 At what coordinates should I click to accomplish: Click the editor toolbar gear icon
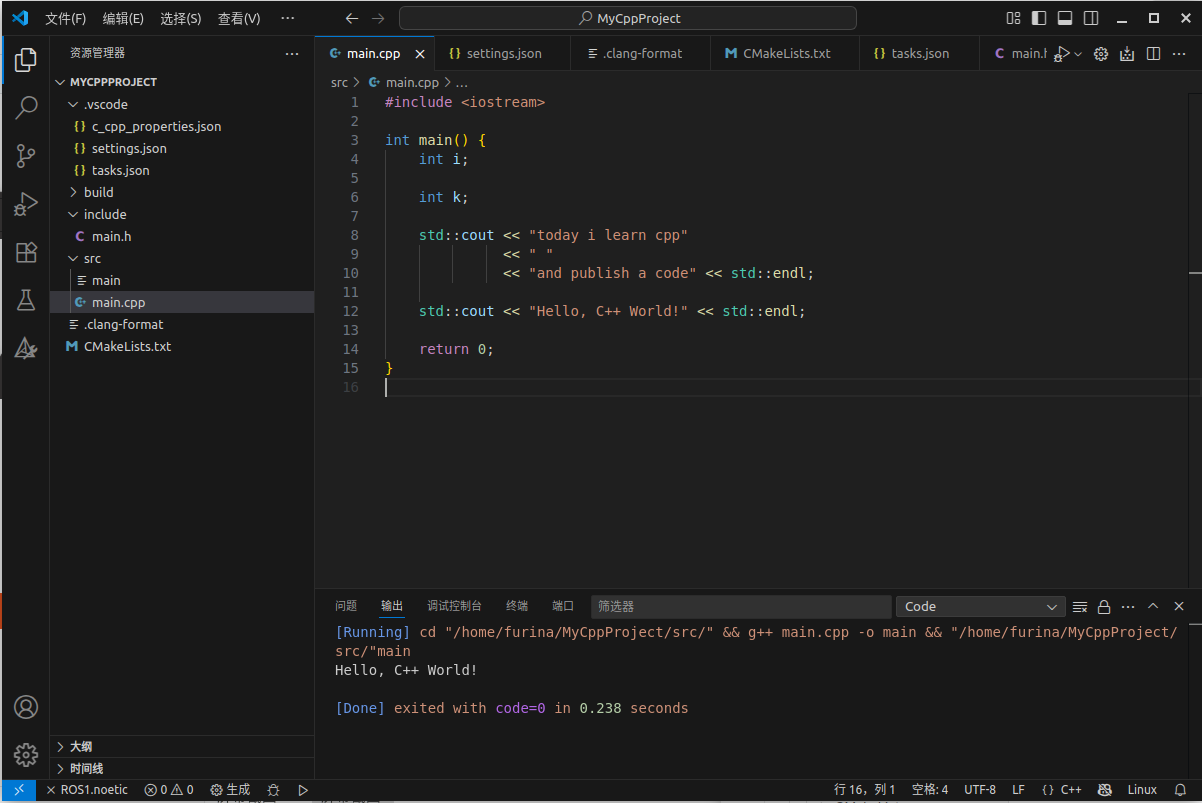pyautogui.click(x=1101, y=54)
